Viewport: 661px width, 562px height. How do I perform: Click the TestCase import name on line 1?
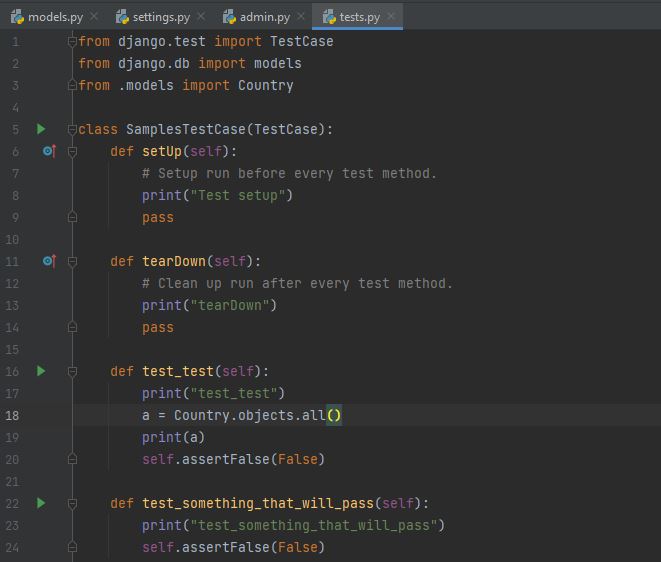(301, 41)
